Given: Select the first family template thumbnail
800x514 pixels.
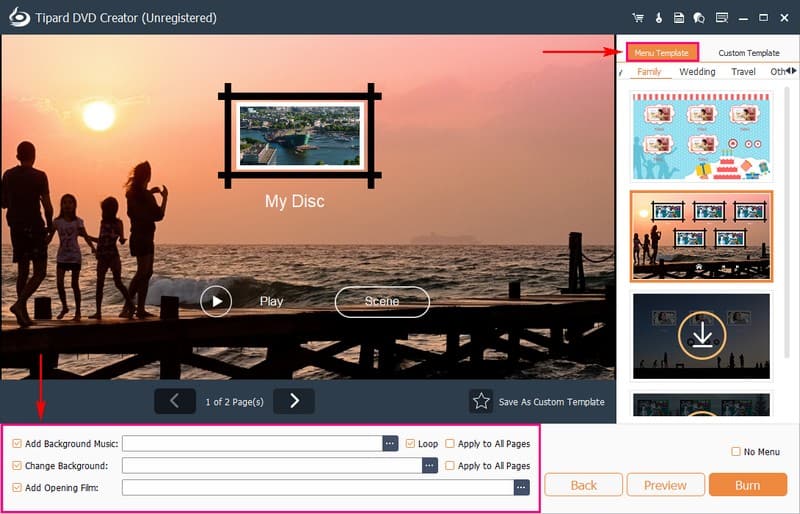Looking at the screenshot, I should point(701,137).
